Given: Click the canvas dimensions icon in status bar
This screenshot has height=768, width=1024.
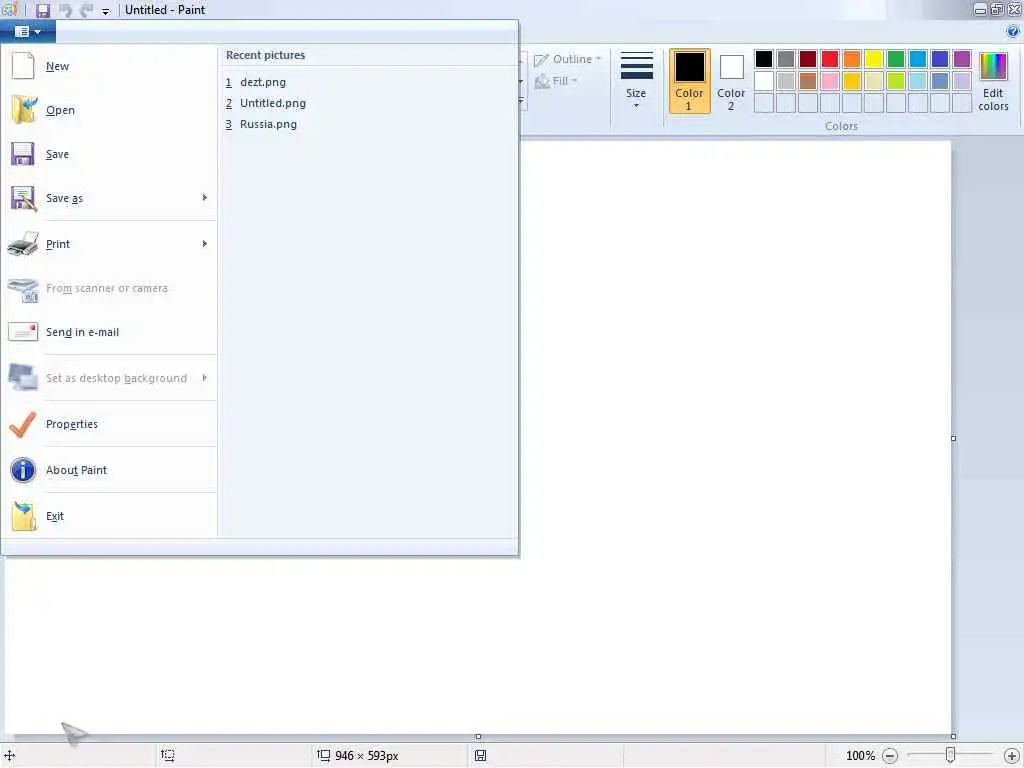Looking at the screenshot, I should point(323,756).
